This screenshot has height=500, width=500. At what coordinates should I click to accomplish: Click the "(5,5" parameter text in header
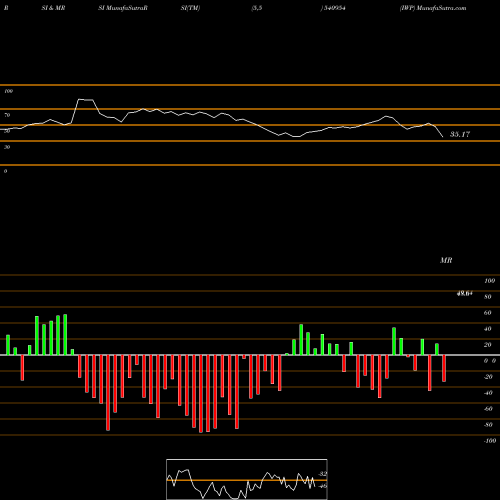point(257,8)
